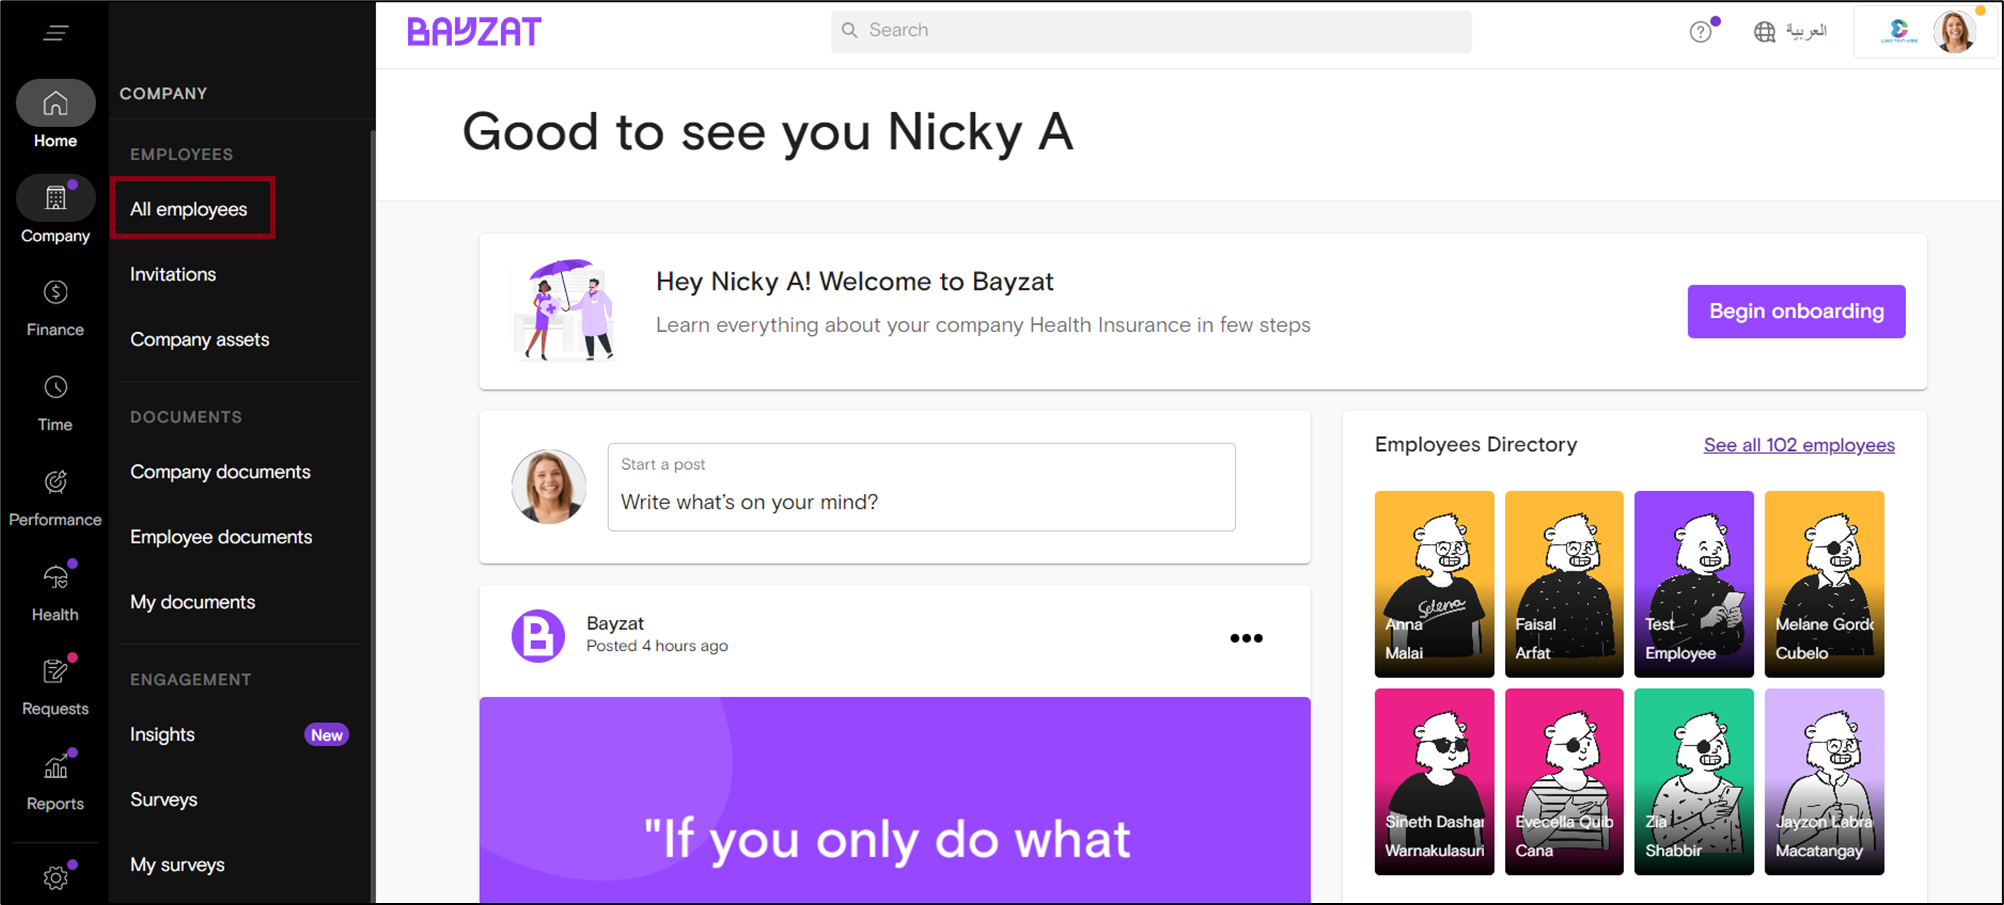Open the Finance dollar icon
Image resolution: width=2004 pixels, height=905 pixels.
tap(56, 292)
